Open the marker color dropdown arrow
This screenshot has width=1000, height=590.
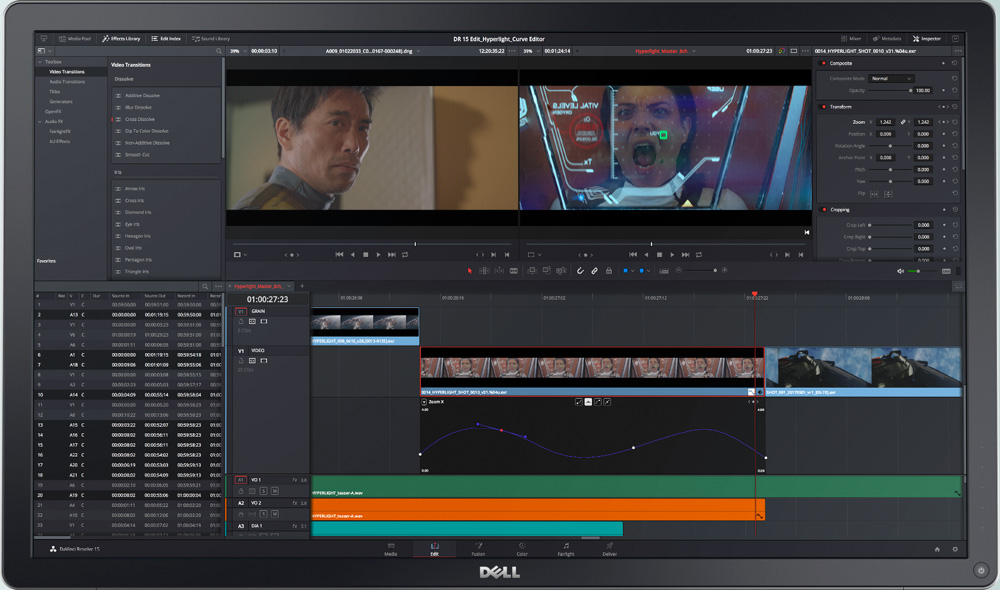(x=649, y=271)
